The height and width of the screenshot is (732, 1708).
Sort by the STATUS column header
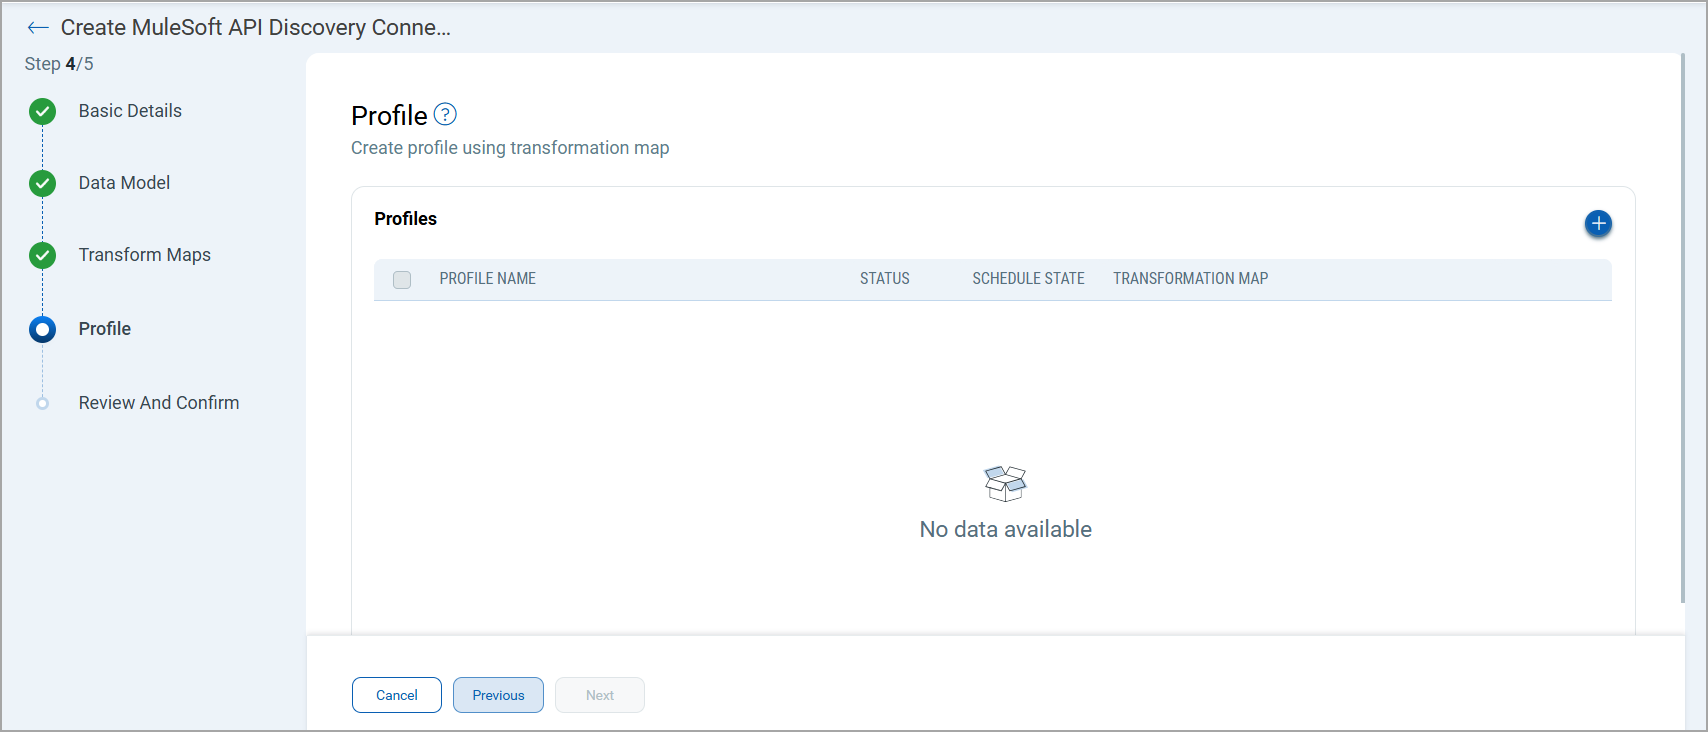[x=885, y=279]
